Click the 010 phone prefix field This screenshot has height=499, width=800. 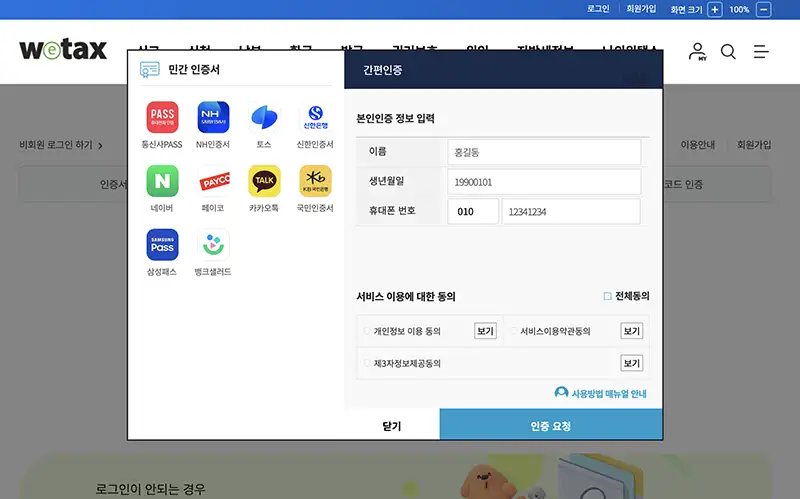point(473,211)
